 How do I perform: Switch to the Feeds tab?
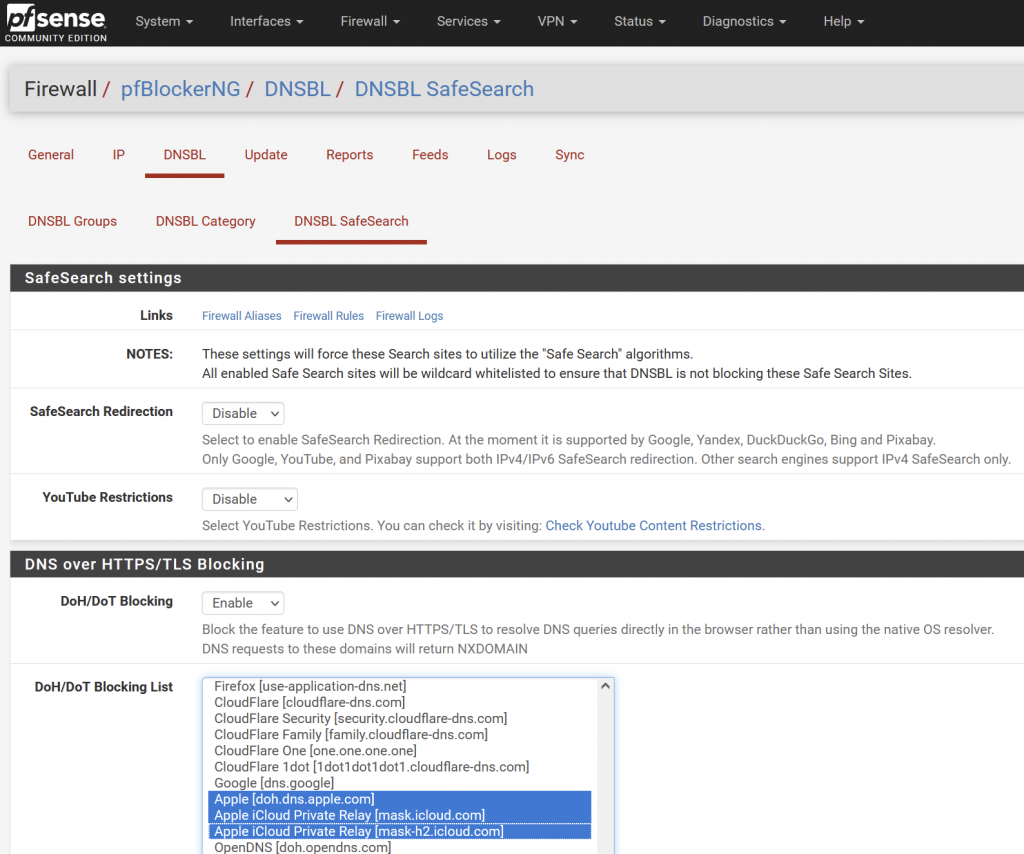pos(430,155)
